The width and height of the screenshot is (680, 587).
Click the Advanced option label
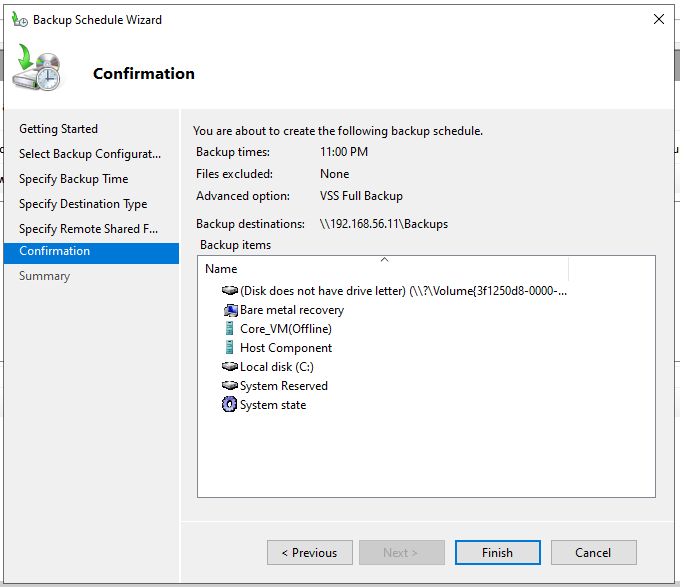point(243,196)
